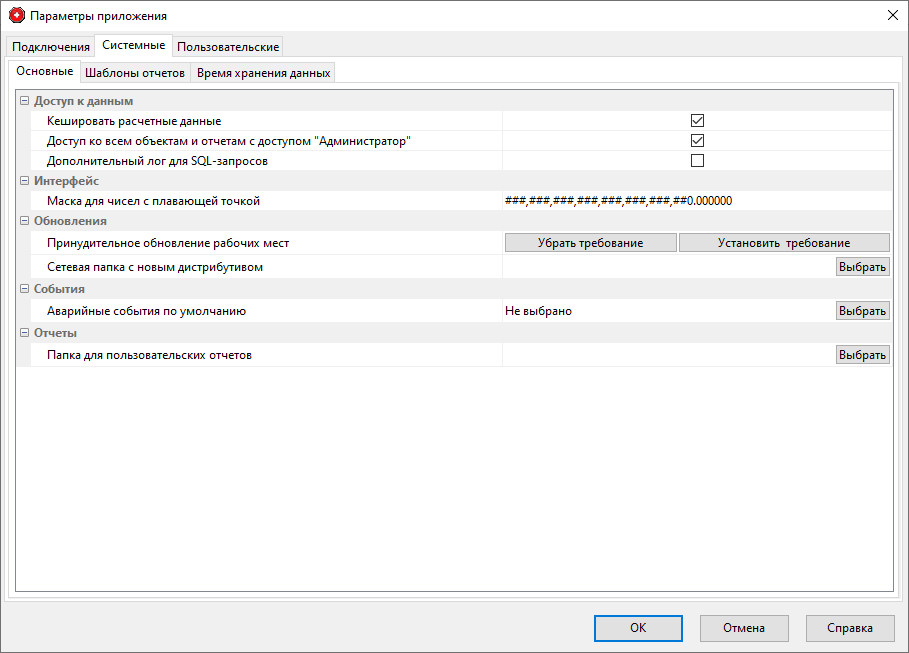The height and width of the screenshot is (653, 909).
Task: Collapse the "Обновления" group
Action: pyautogui.click(x=25, y=221)
